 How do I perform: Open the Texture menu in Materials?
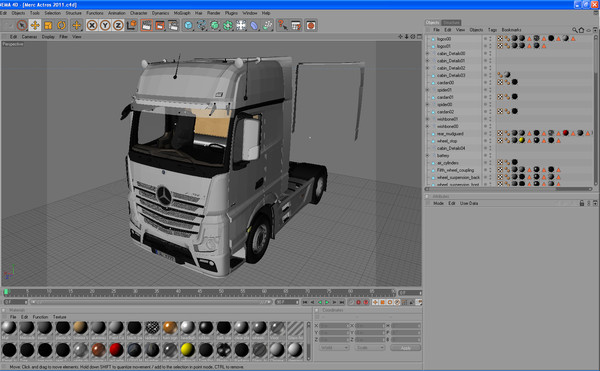coord(59,317)
